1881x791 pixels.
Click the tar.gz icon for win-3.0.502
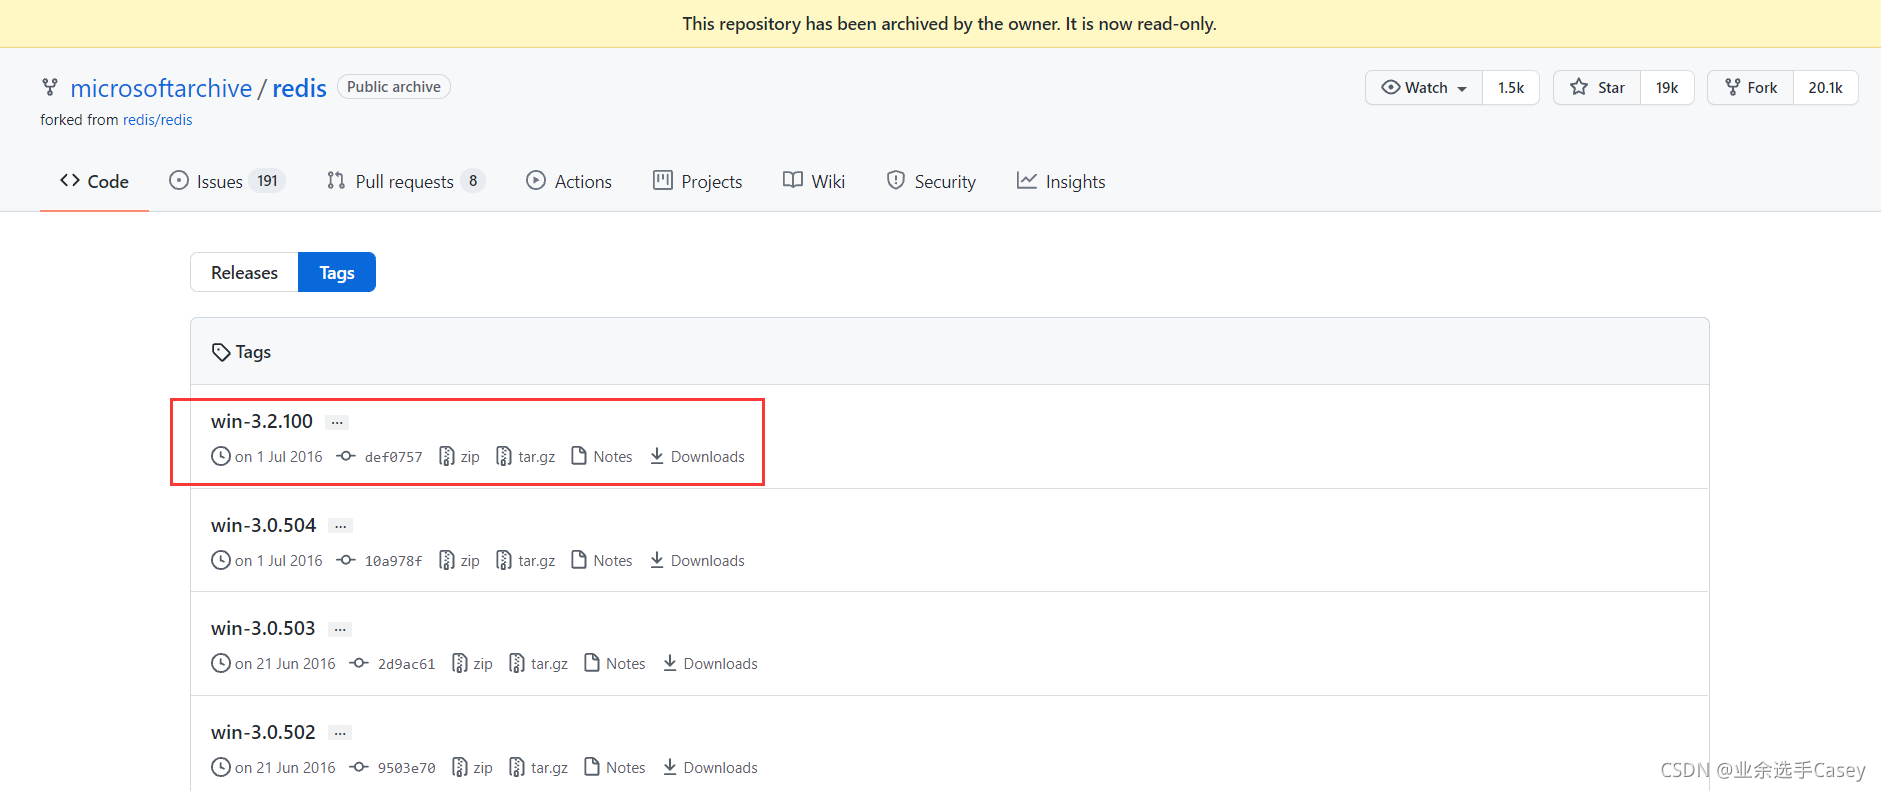(517, 767)
